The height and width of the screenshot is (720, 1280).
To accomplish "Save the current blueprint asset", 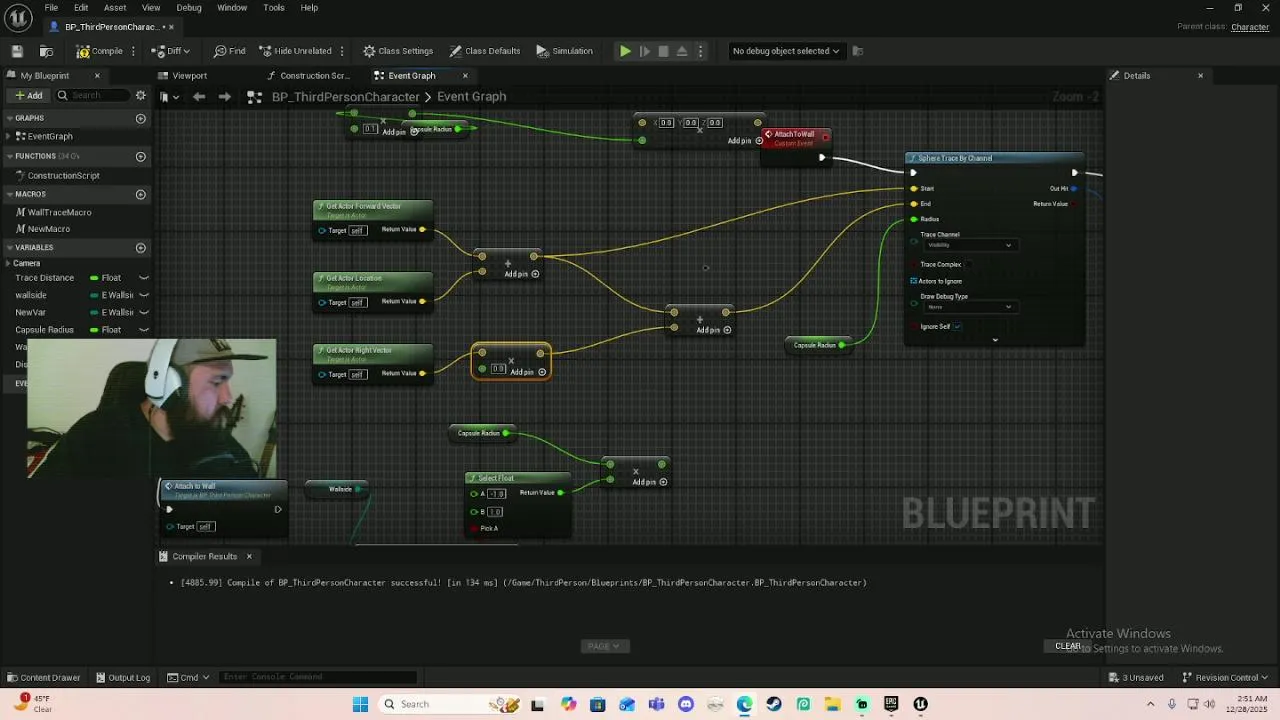I will pos(17,51).
